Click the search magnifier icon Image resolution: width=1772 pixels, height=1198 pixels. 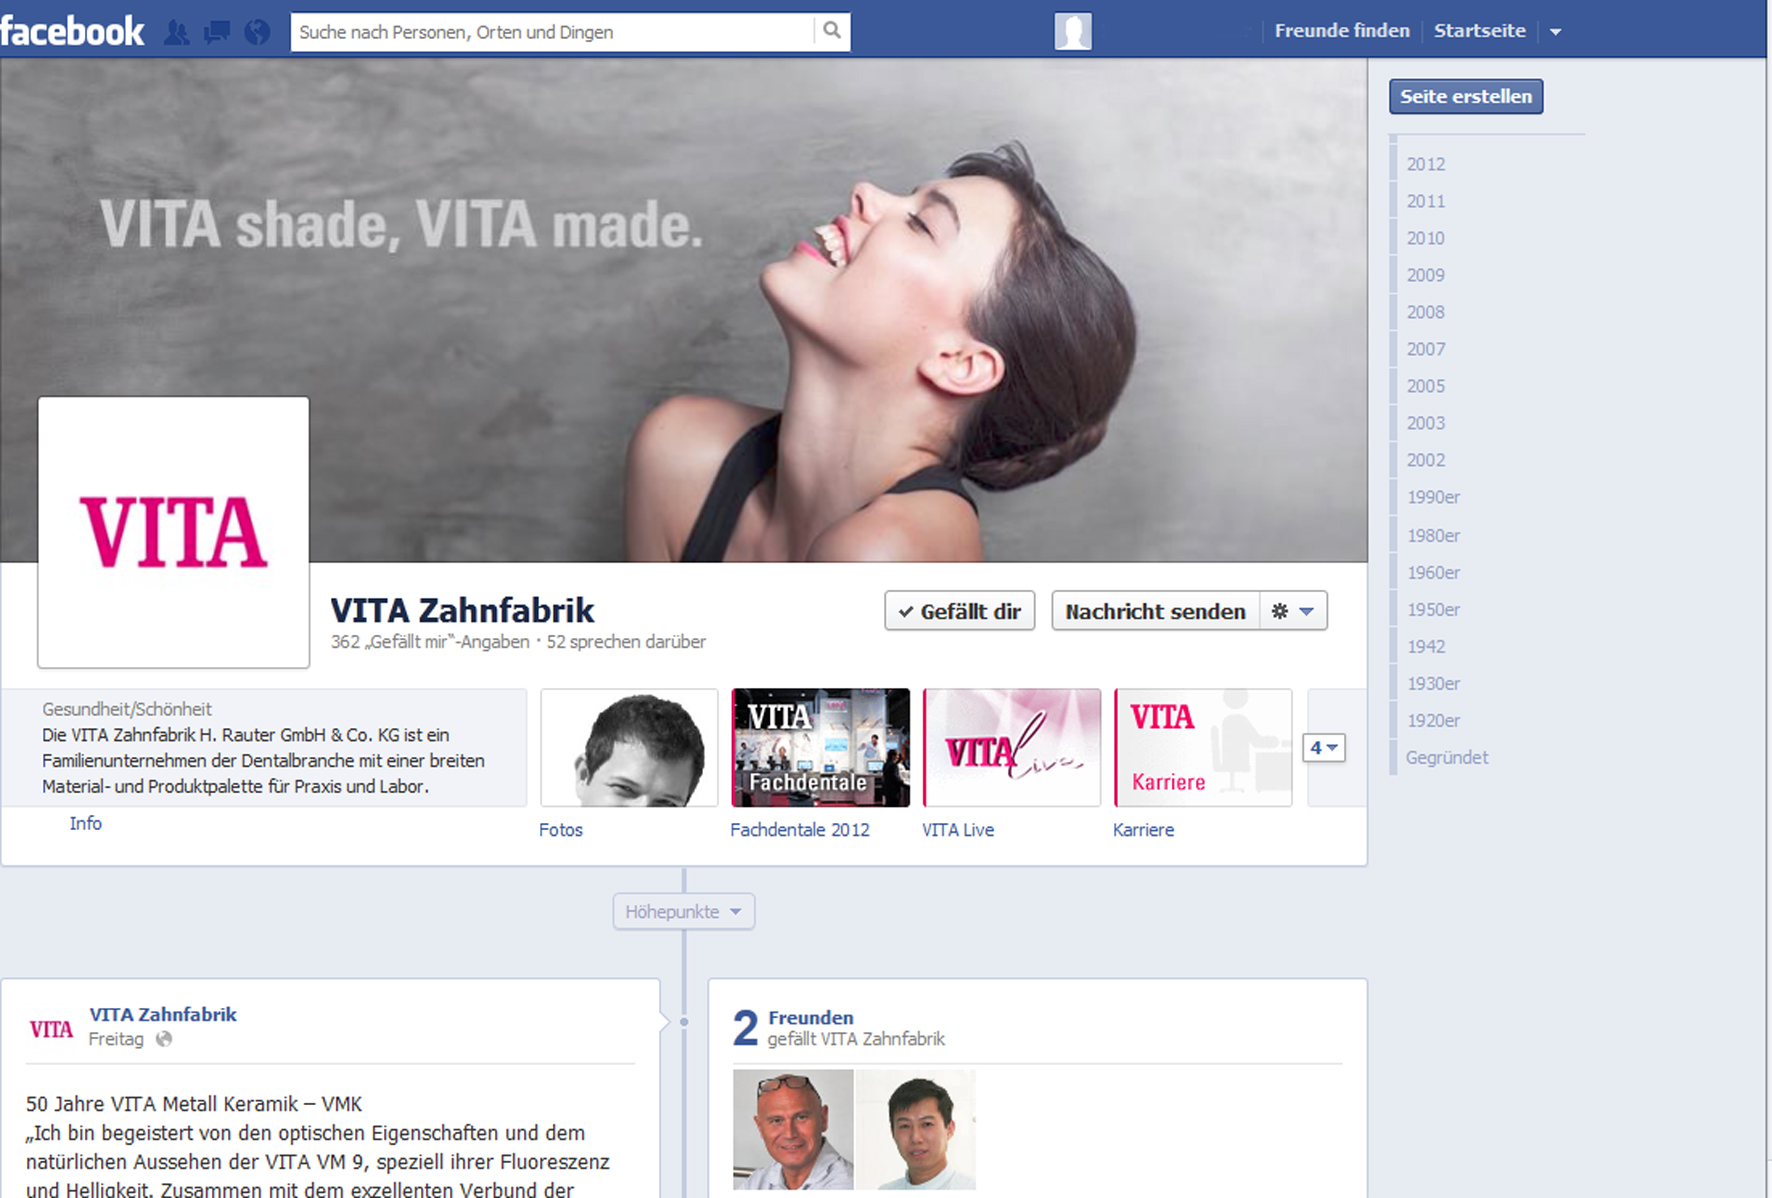[x=832, y=31]
